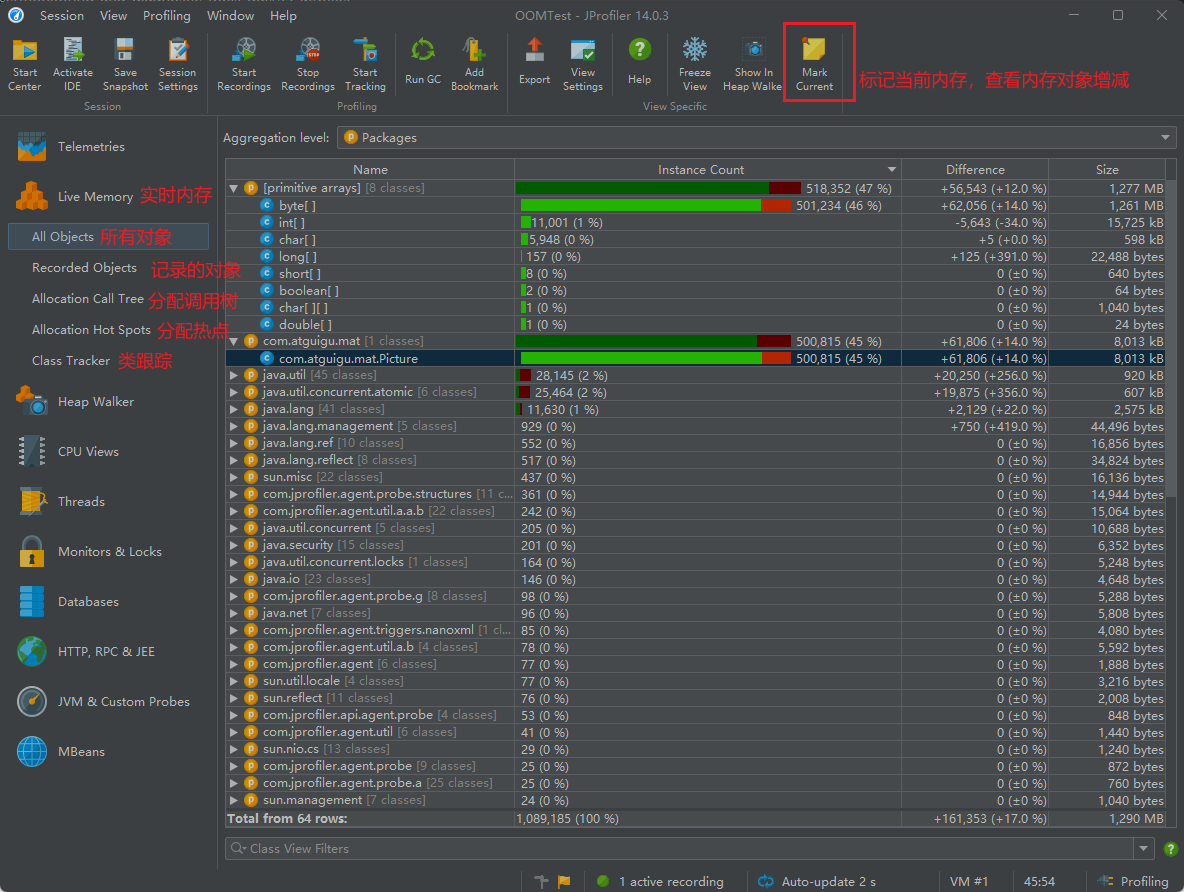1184x892 pixels.
Task: Click Stop Recordings
Action: tap(308, 65)
